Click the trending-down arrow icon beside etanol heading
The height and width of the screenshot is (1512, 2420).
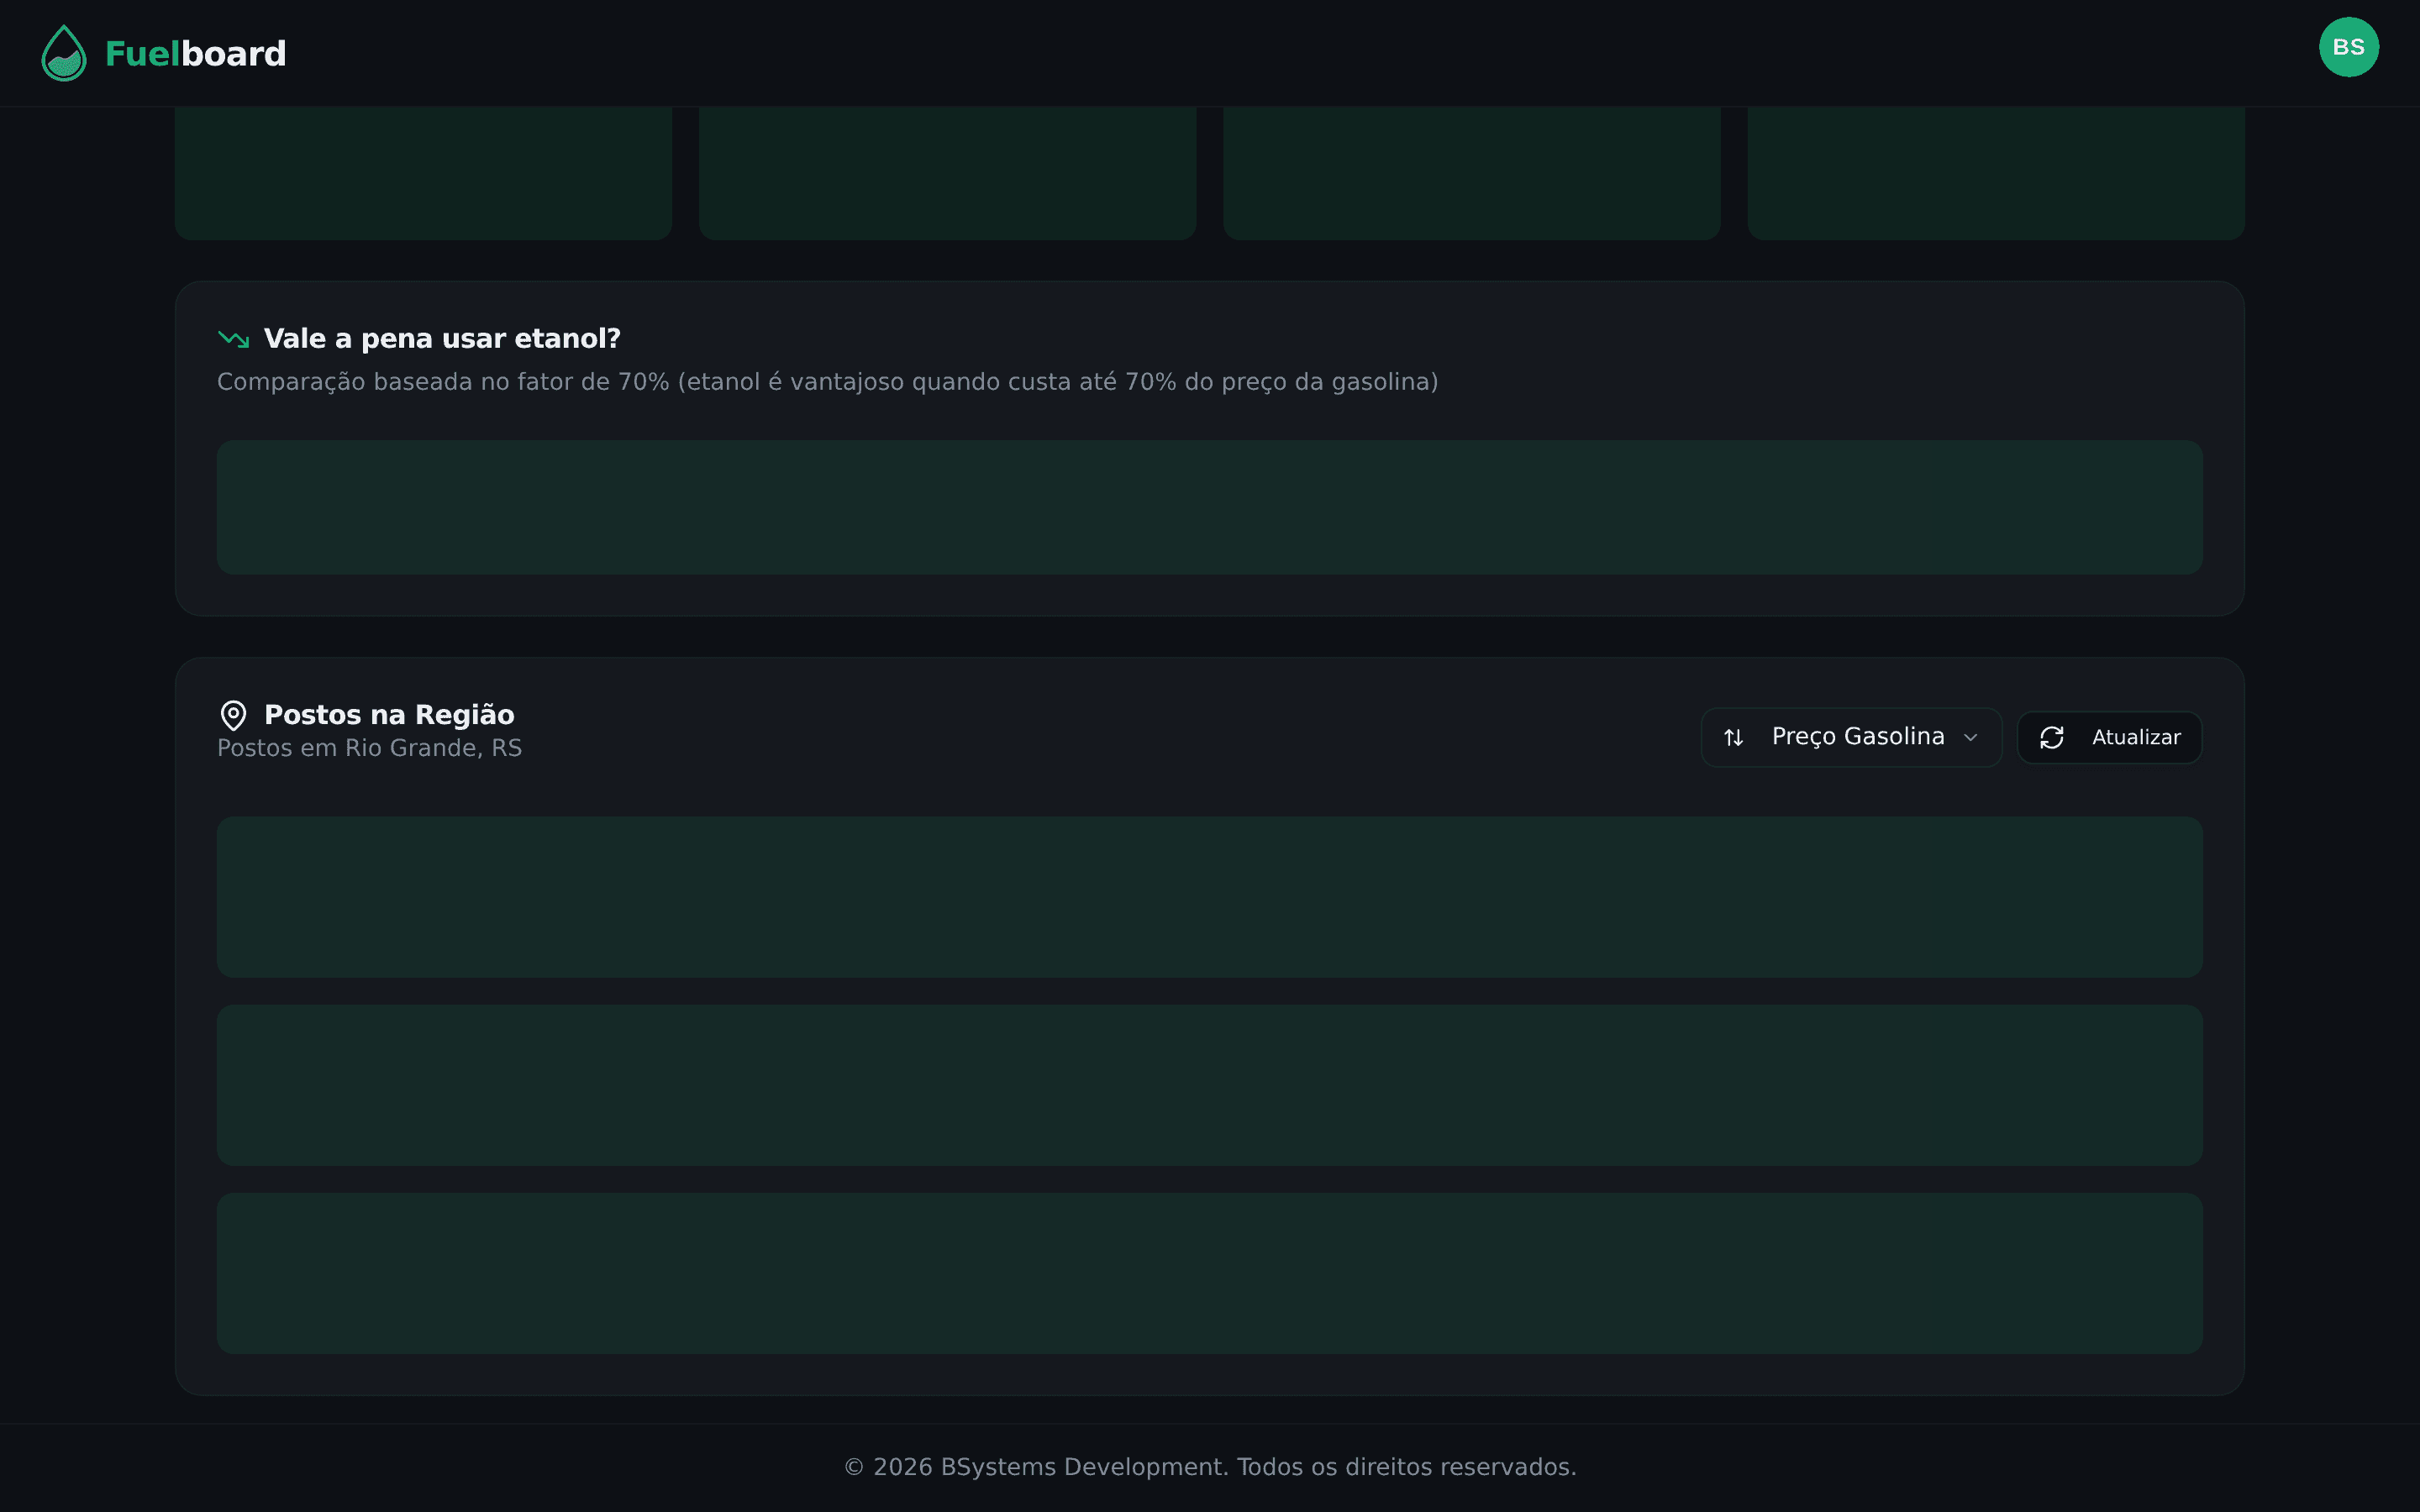(233, 339)
